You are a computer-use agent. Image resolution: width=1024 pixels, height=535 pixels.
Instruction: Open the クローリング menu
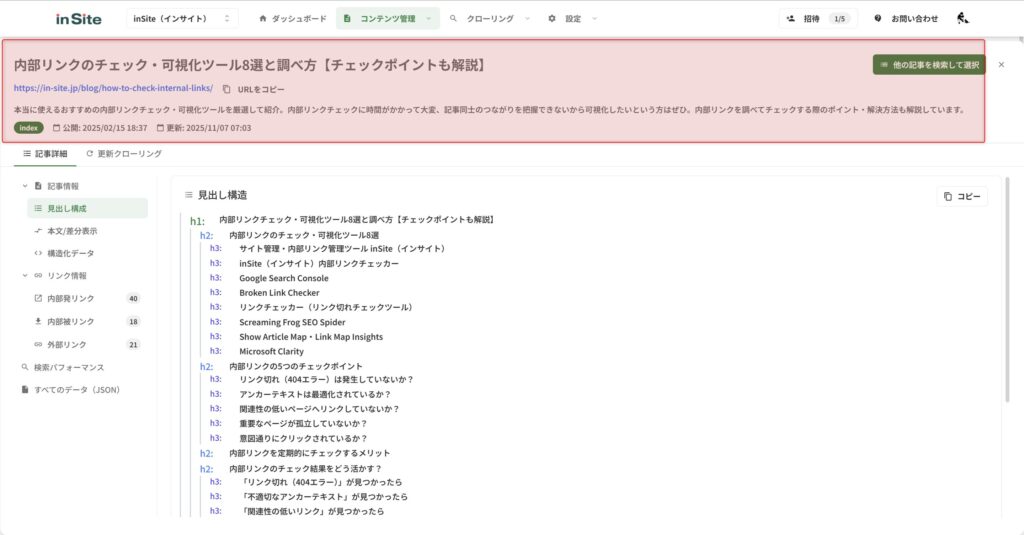point(489,18)
